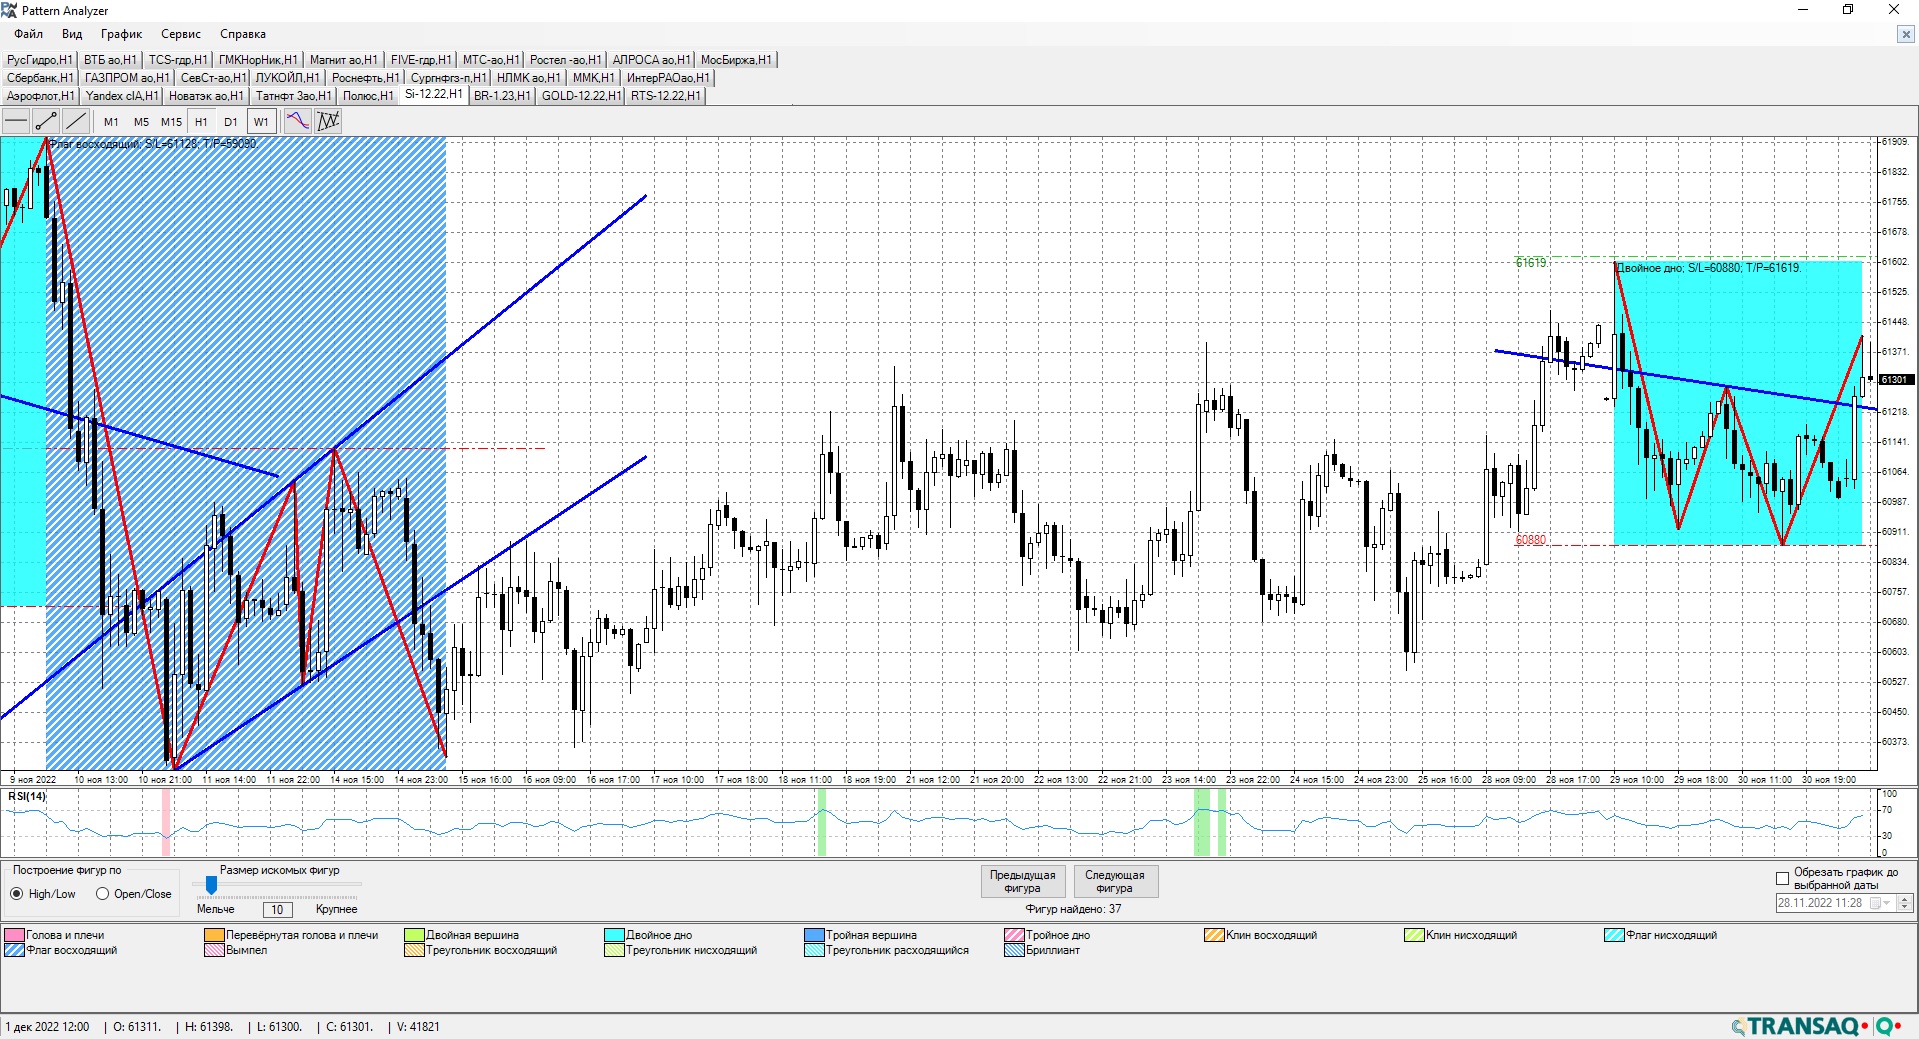
Task: Click the Флаг нисходящий legend swatch
Action: pos(1615,936)
